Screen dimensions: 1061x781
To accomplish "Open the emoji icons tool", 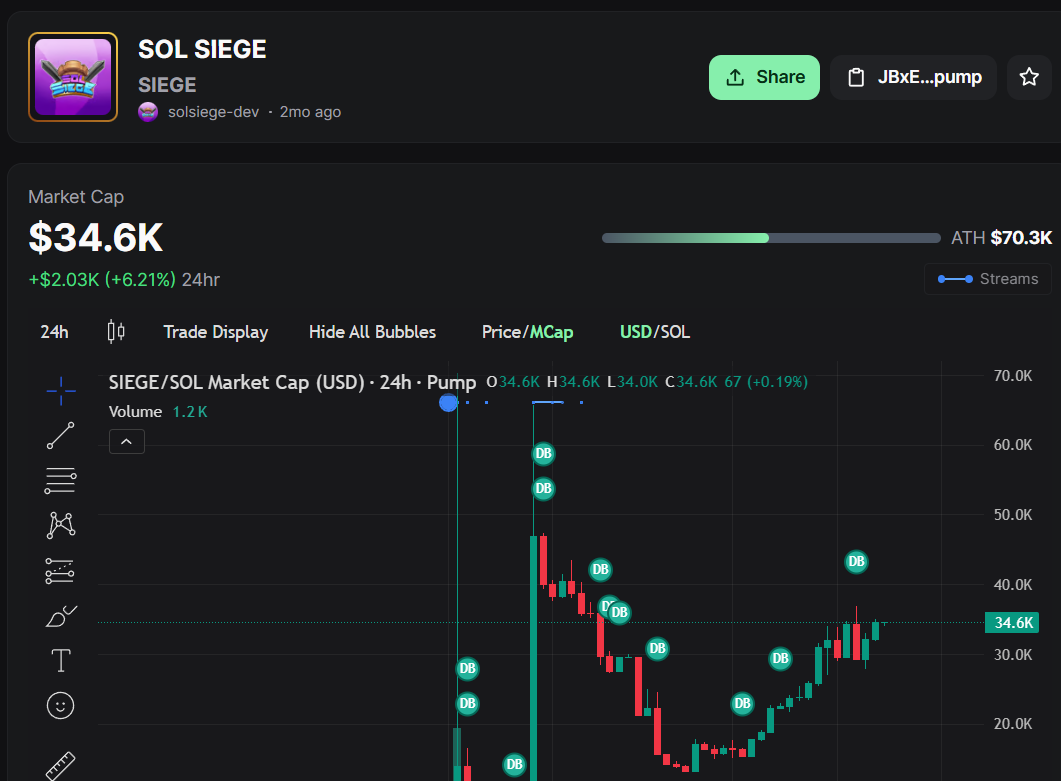I will 60,706.
